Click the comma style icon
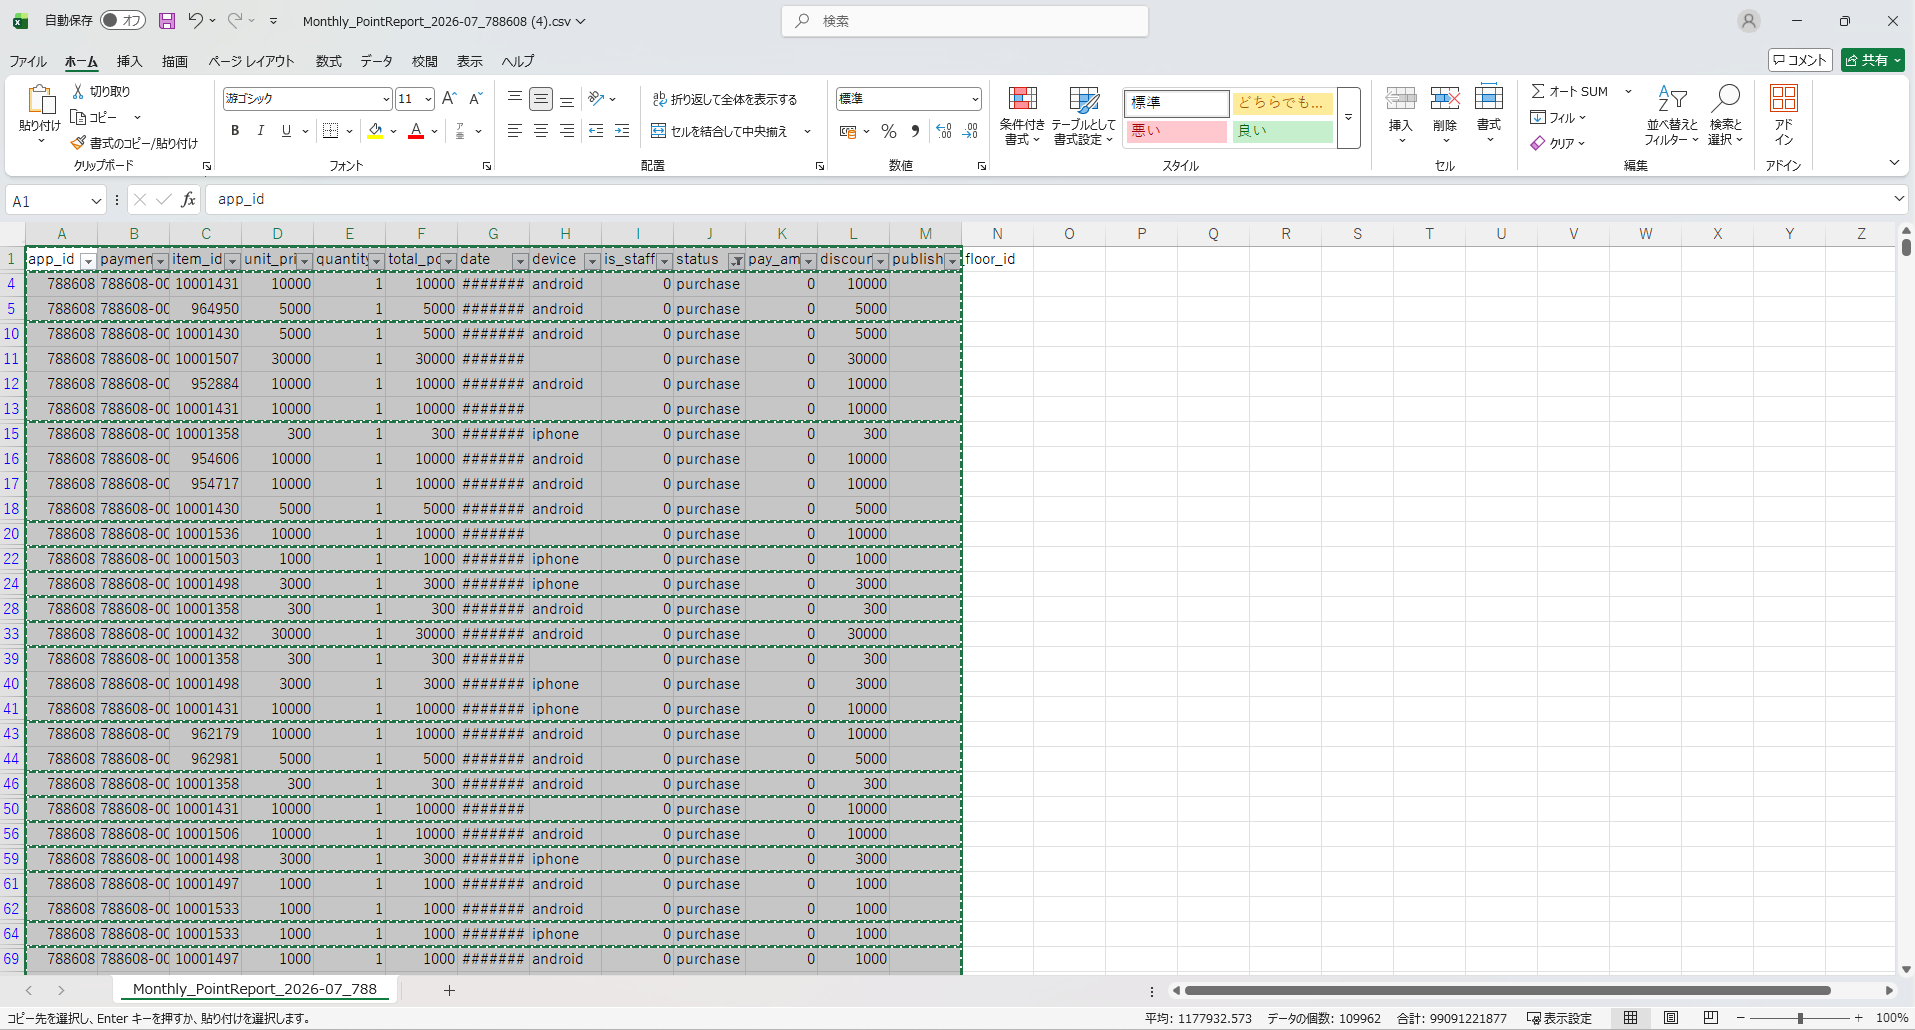This screenshot has width=1915, height=1030. (x=915, y=131)
